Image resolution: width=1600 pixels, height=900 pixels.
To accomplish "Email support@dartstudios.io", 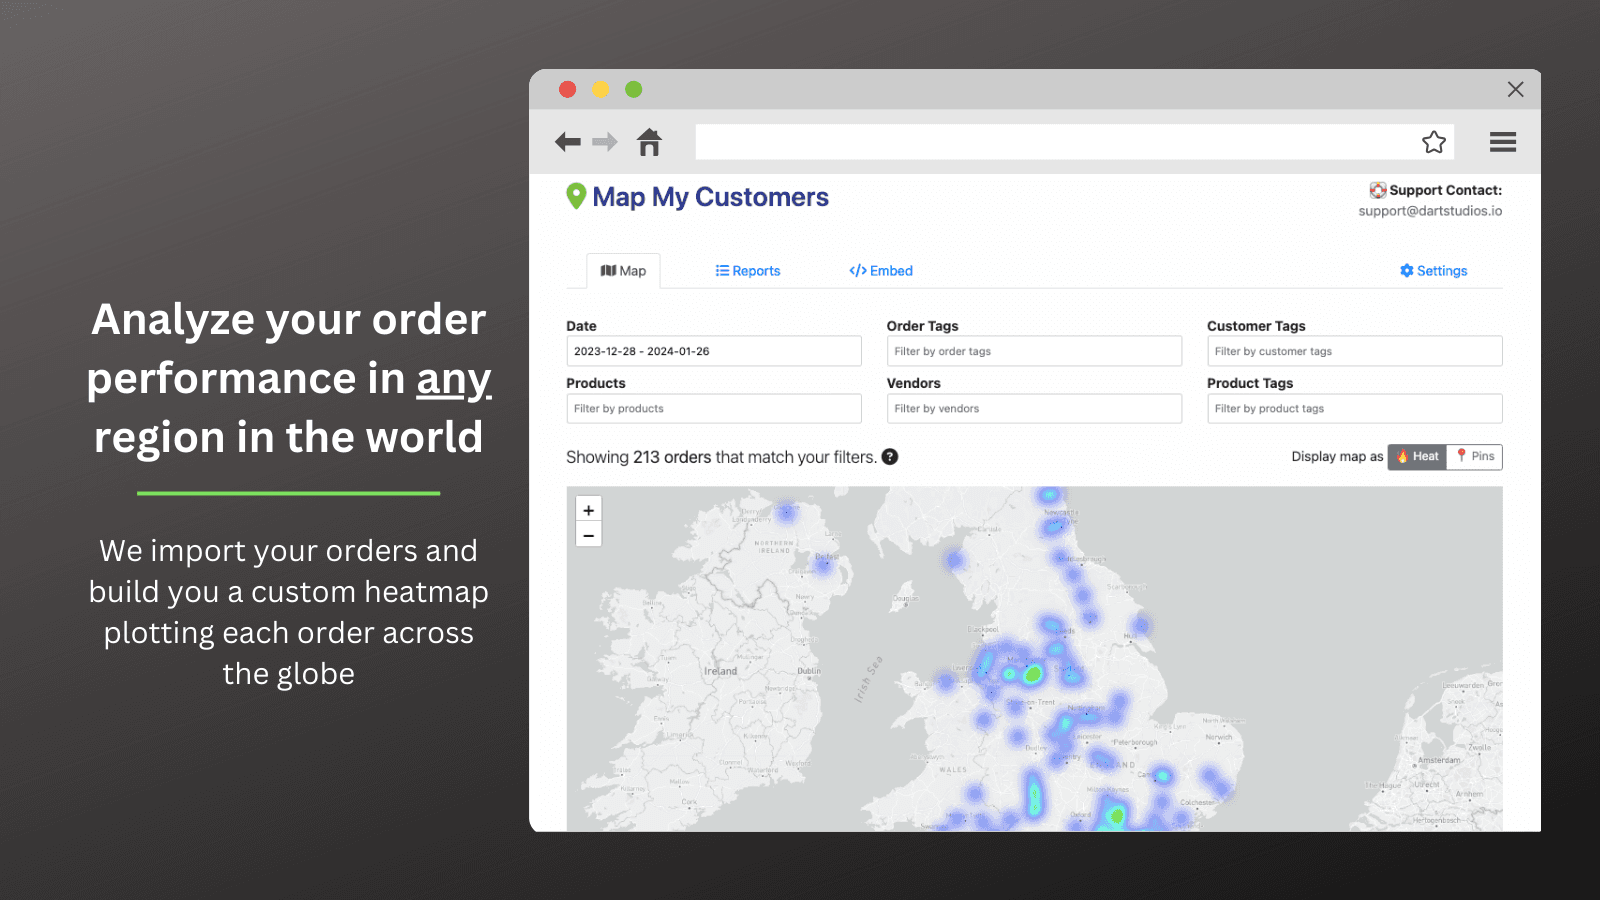I will pyautogui.click(x=1430, y=211).
